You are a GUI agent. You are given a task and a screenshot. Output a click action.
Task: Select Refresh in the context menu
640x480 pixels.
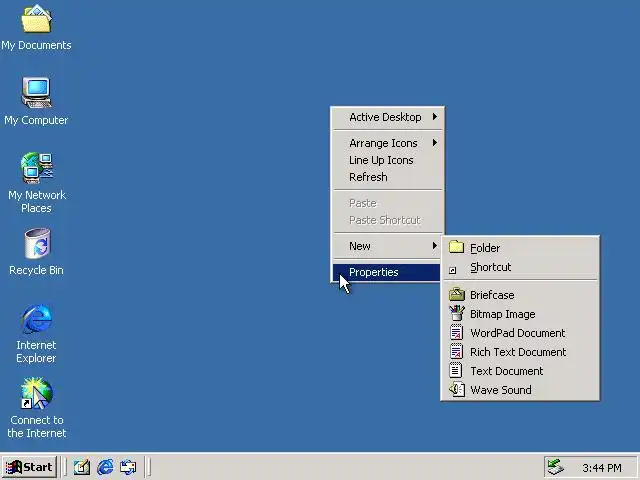click(x=387, y=177)
